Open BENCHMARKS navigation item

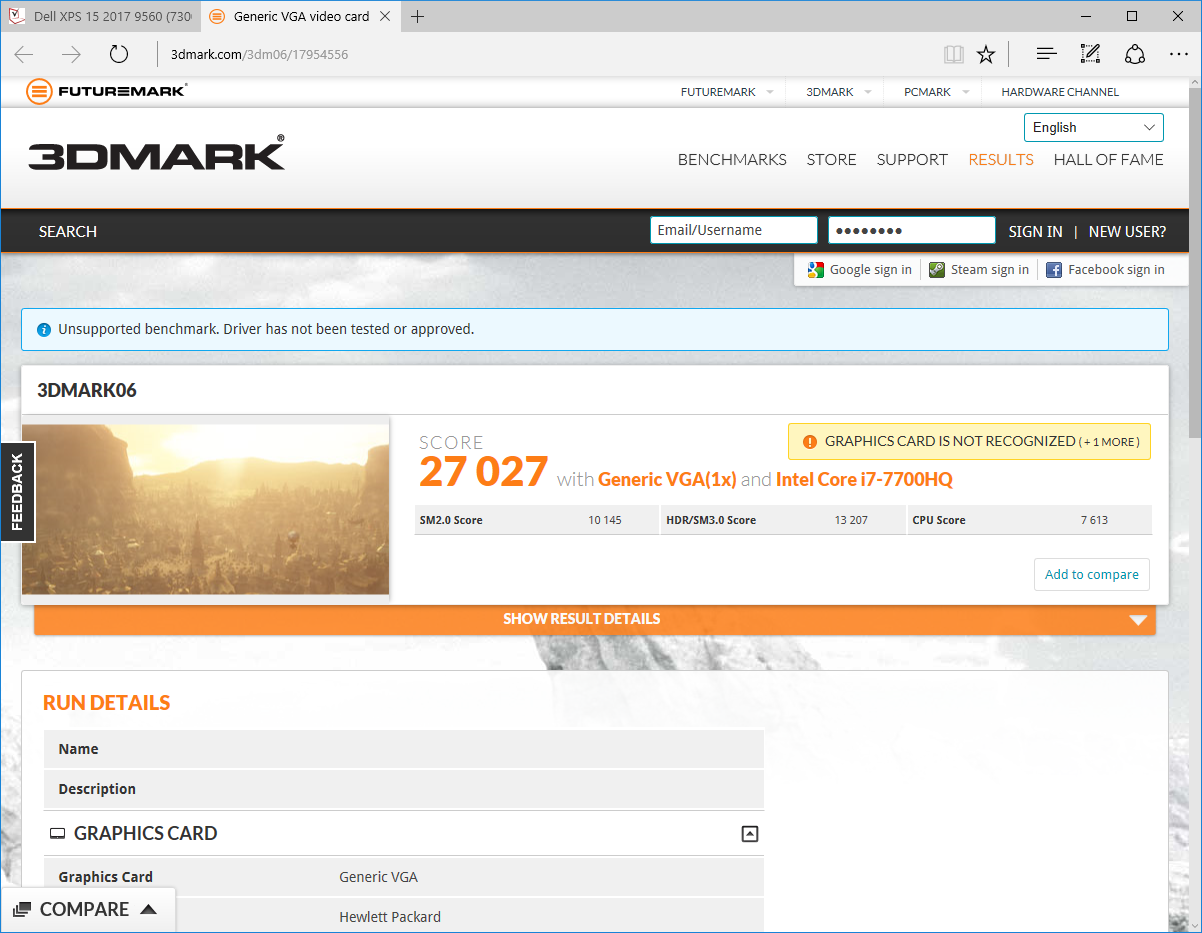732,159
